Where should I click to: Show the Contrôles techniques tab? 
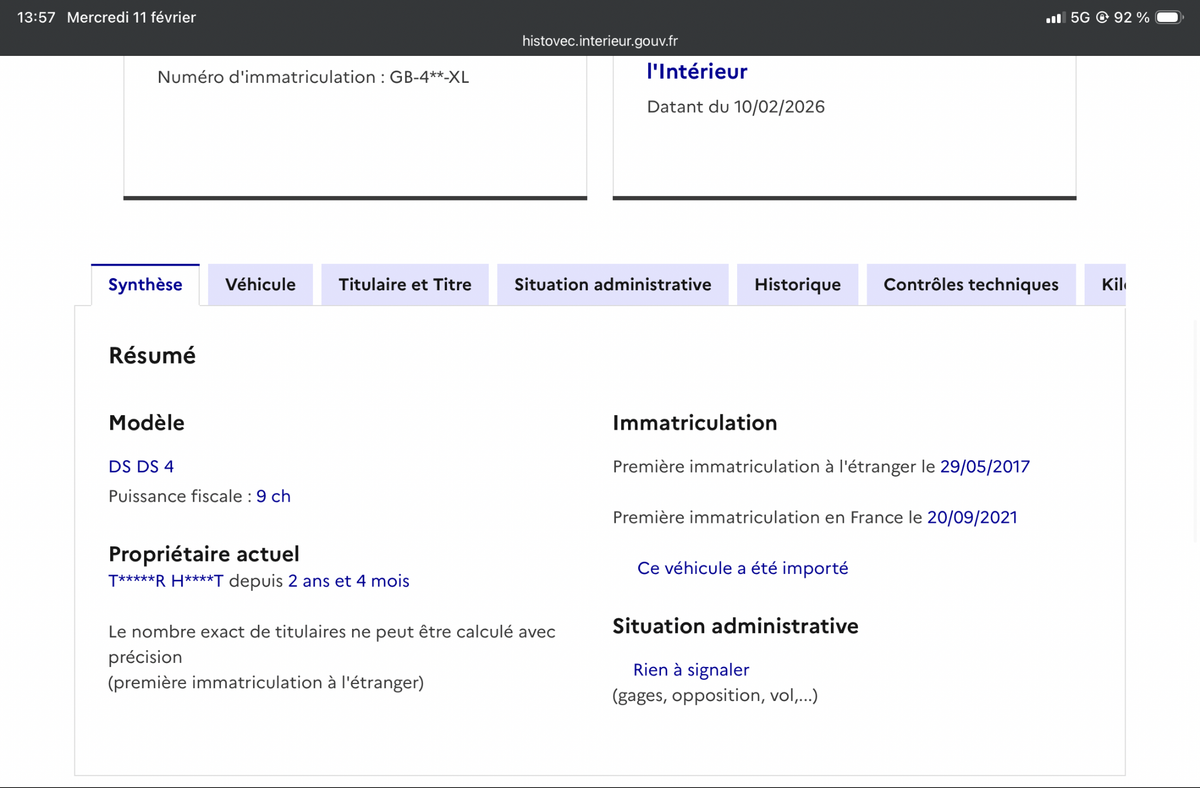tap(970, 285)
